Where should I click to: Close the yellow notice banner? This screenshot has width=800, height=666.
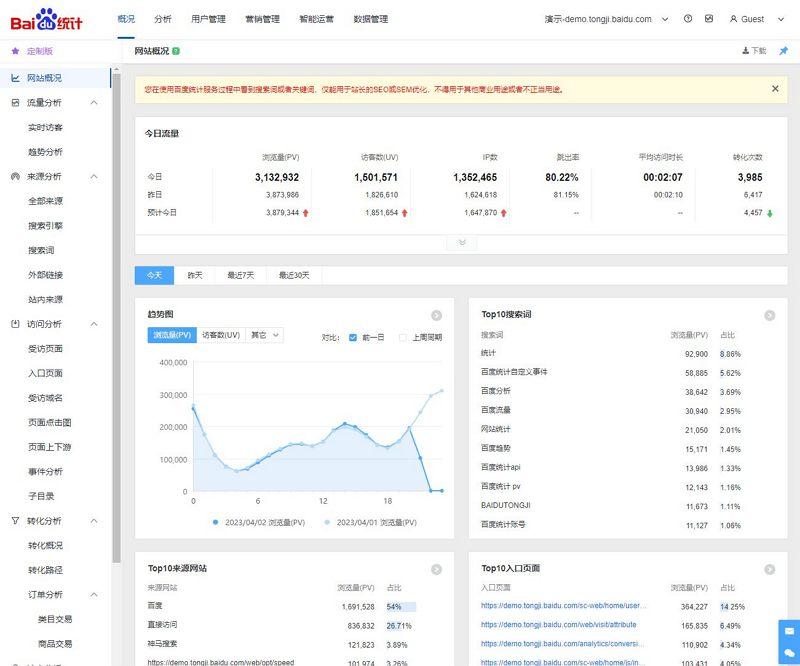click(775, 89)
